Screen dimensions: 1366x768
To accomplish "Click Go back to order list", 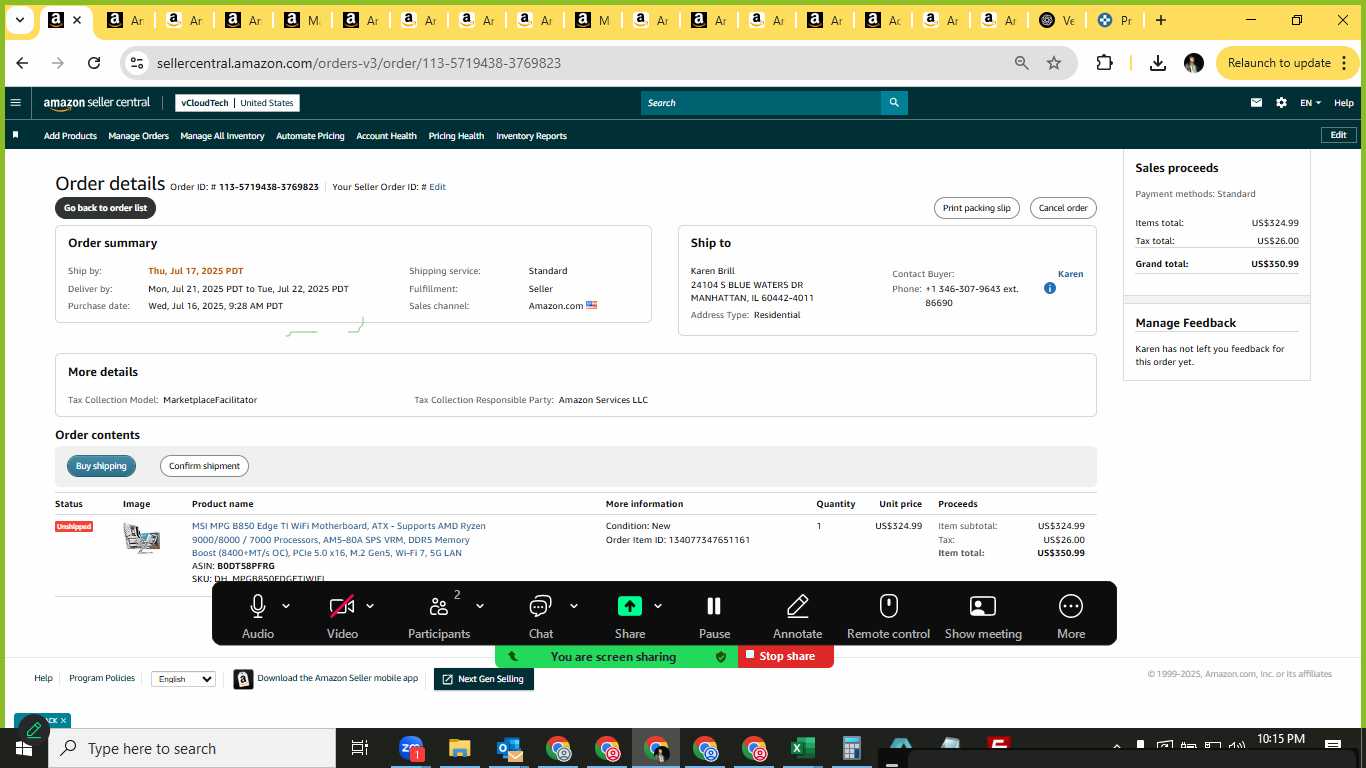I will (x=105, y=208).
